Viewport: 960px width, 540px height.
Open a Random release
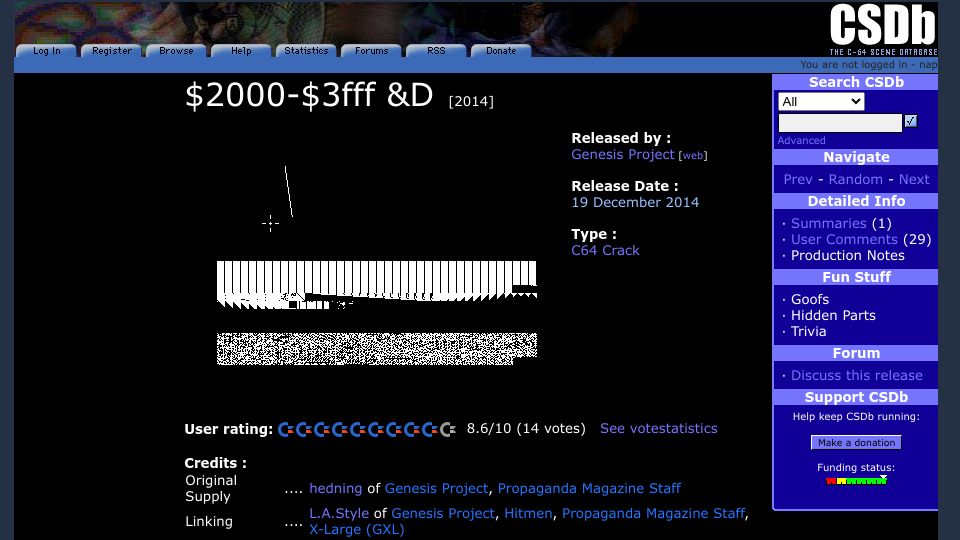click(x=855, y=179)
